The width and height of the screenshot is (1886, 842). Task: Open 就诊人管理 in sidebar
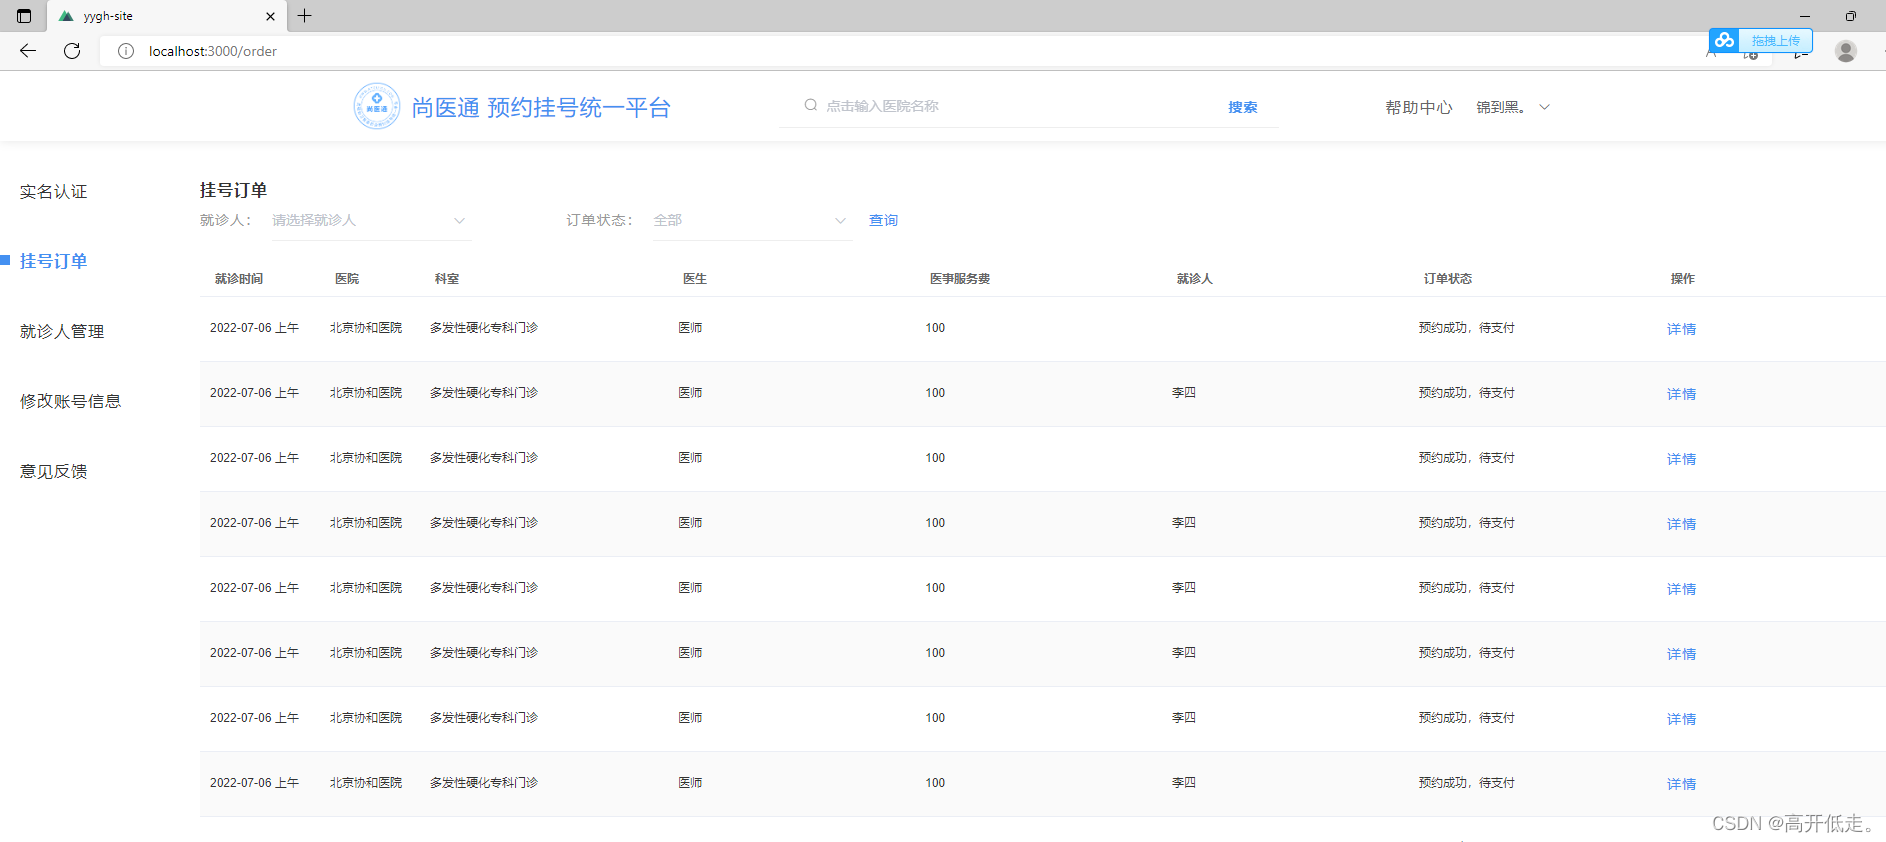(x=62, y=331)
